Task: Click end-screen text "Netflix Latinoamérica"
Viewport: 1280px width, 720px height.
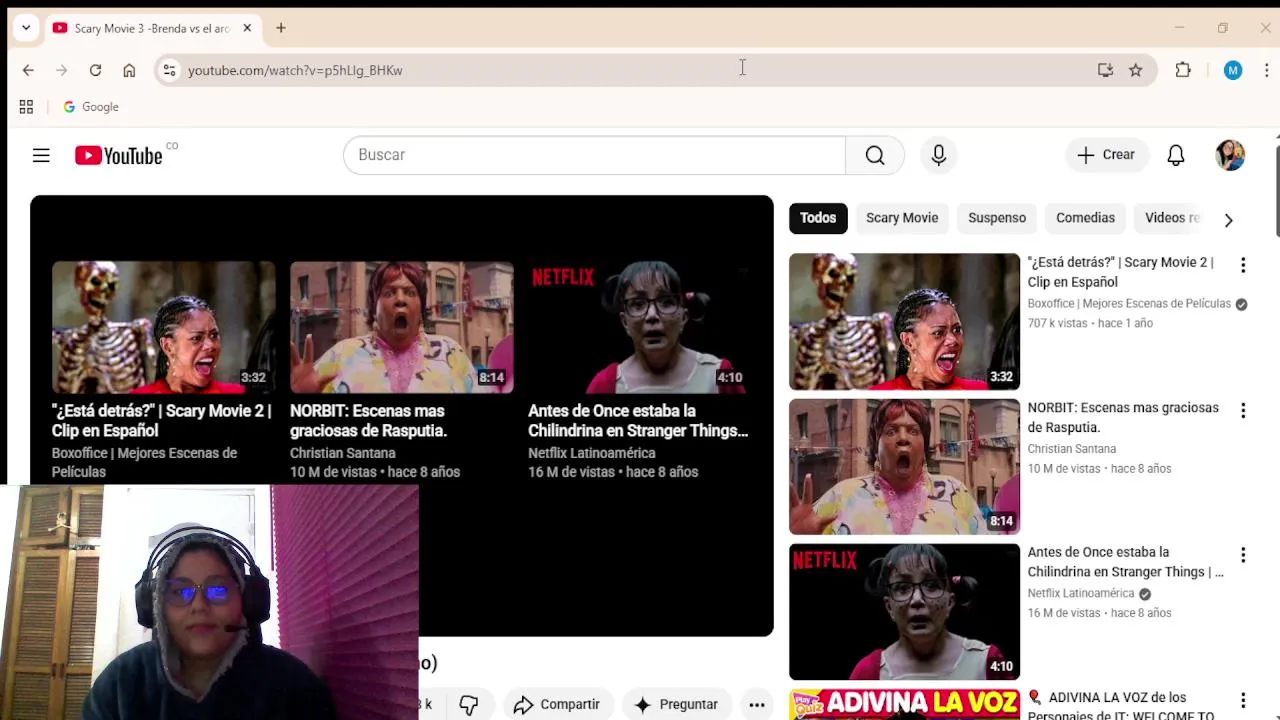Action: tap(592, 453)
